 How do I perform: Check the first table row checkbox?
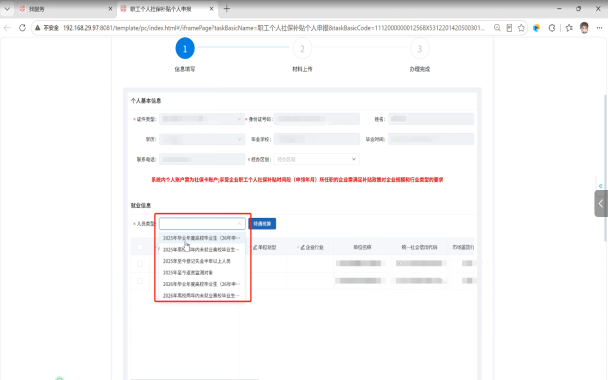pos(140,264)
